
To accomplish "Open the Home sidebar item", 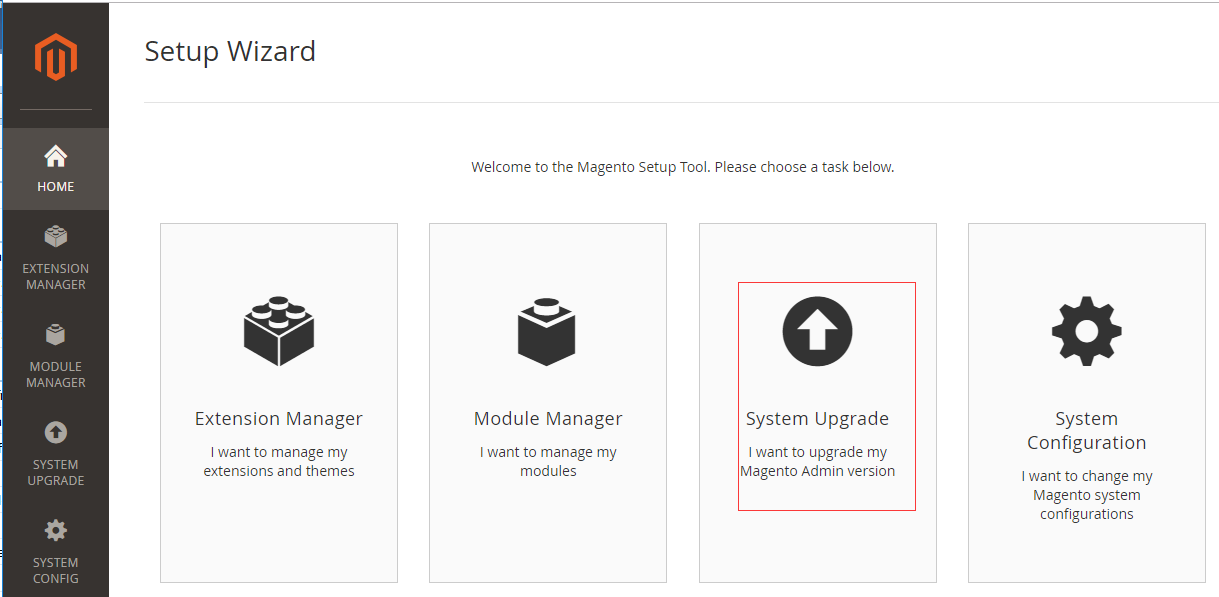I will (x=56, y=169).
